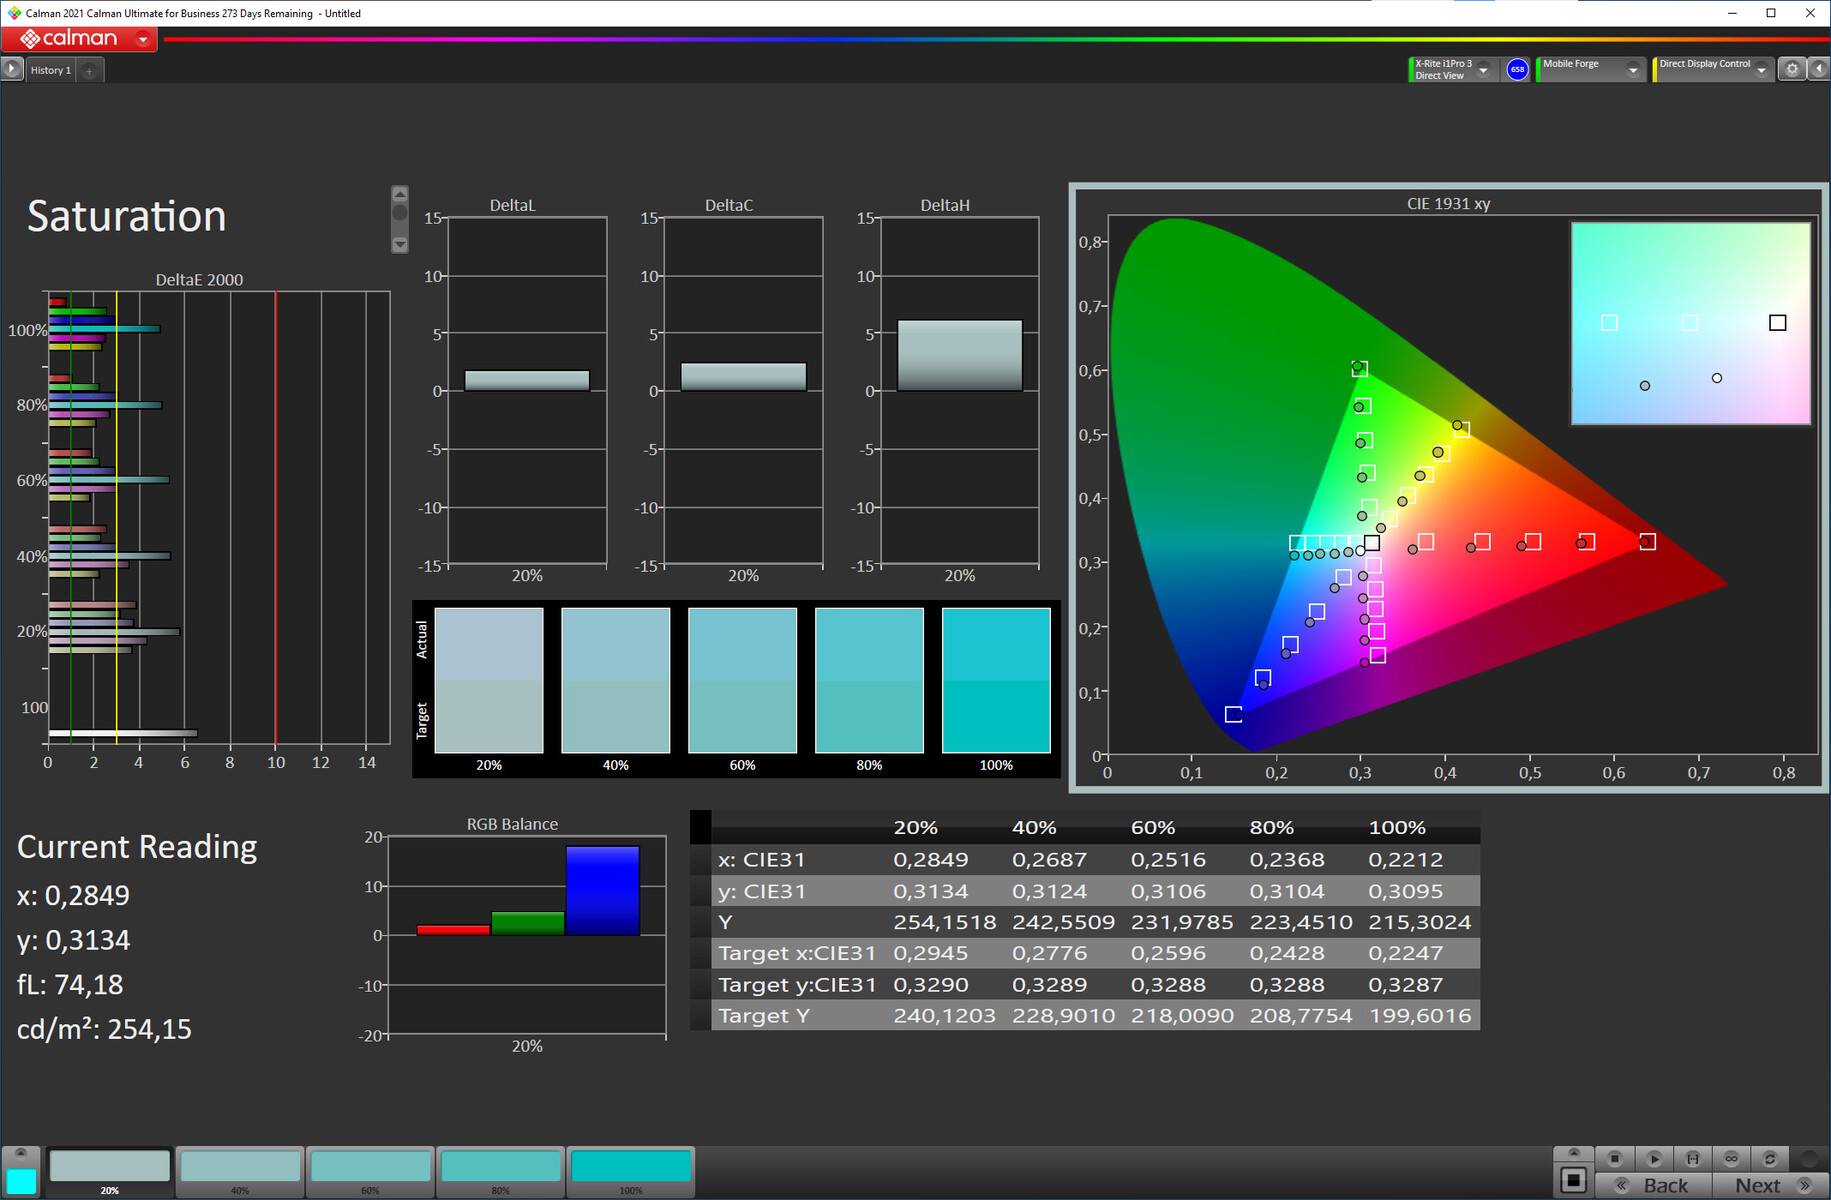Viewport: 1831px width, 1200px height.
Task: Click scroll down arrow next to Saturation
Action: [x=400, y=244]
